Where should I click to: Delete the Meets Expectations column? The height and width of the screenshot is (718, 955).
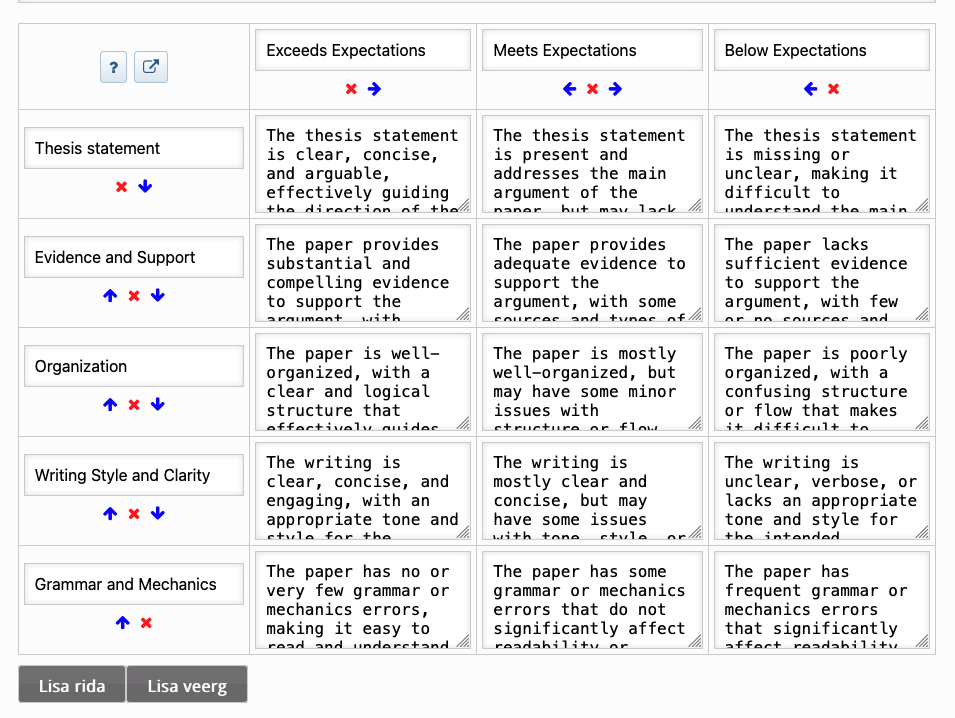coord(593,89)
